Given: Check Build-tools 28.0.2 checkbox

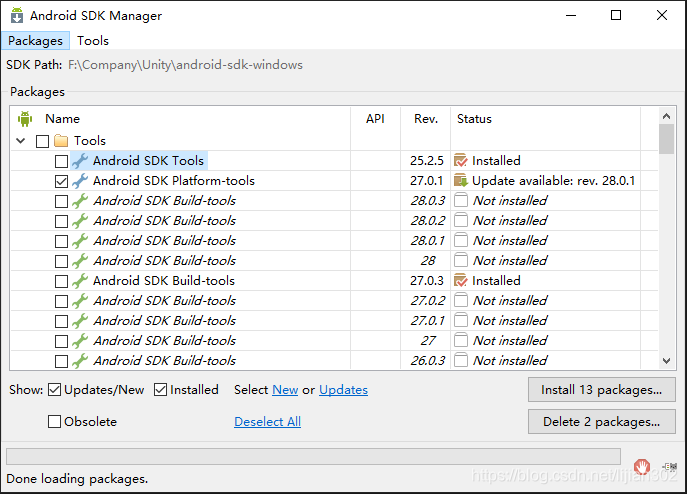Looking at the screenshot, I should 61,221.
